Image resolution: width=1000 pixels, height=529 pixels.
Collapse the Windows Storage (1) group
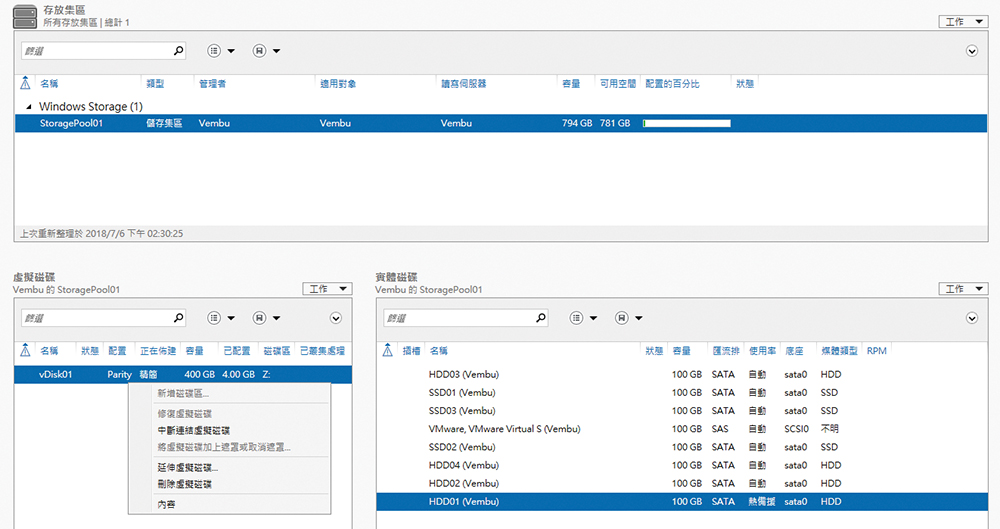[x=28, y=107]
